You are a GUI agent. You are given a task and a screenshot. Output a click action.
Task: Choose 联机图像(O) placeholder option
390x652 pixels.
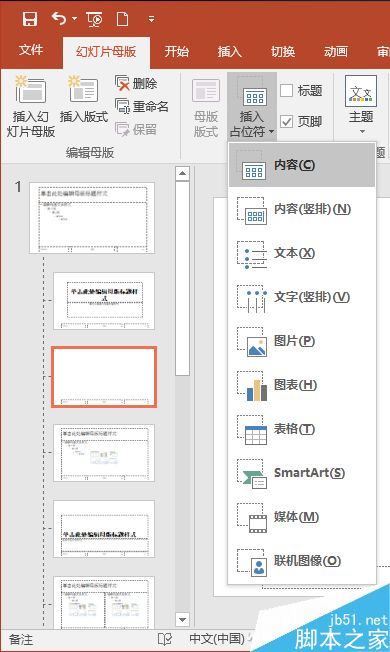point(302,562)
